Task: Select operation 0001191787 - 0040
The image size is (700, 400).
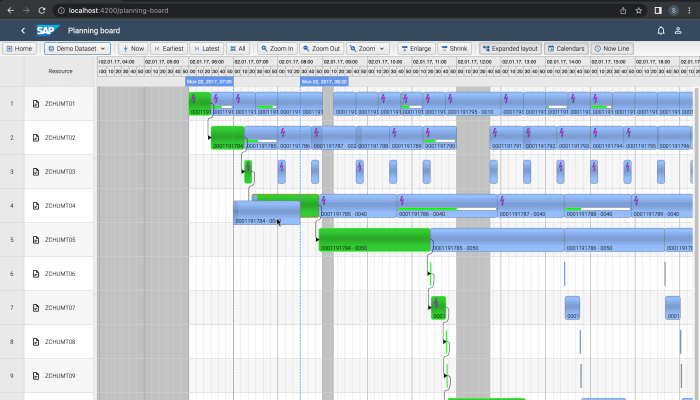Action: (x=531, y=206)
